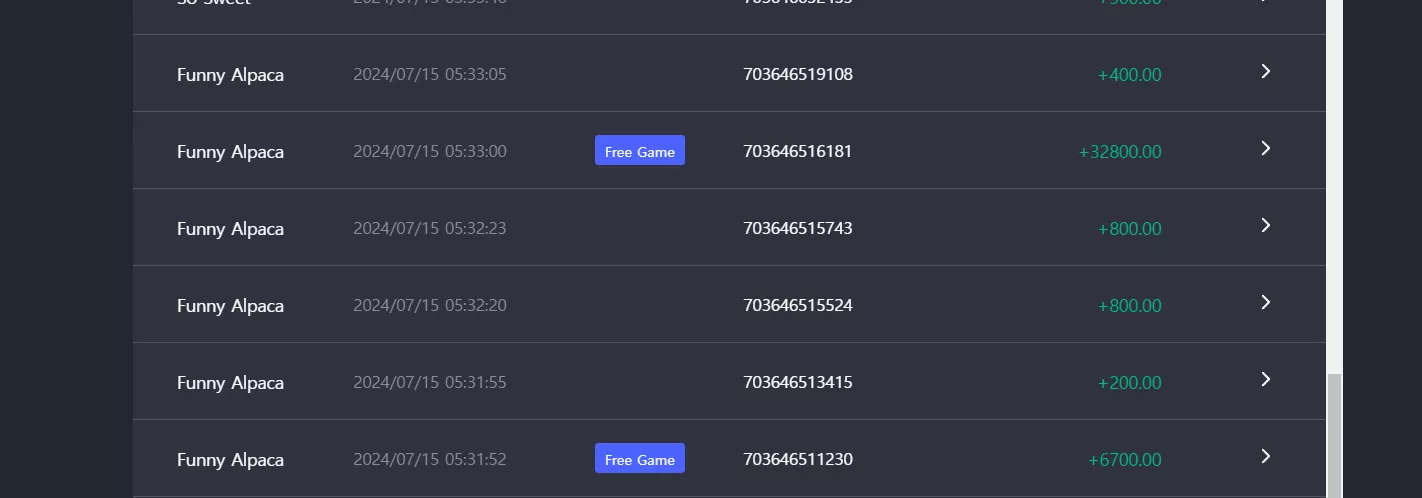
Task: Click the Free Game badge at 05:31:52
Action: (x=640, y=459)
